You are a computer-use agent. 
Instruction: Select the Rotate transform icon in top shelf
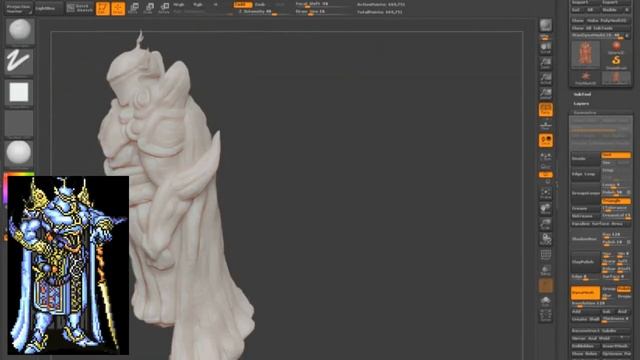point(164,8)
